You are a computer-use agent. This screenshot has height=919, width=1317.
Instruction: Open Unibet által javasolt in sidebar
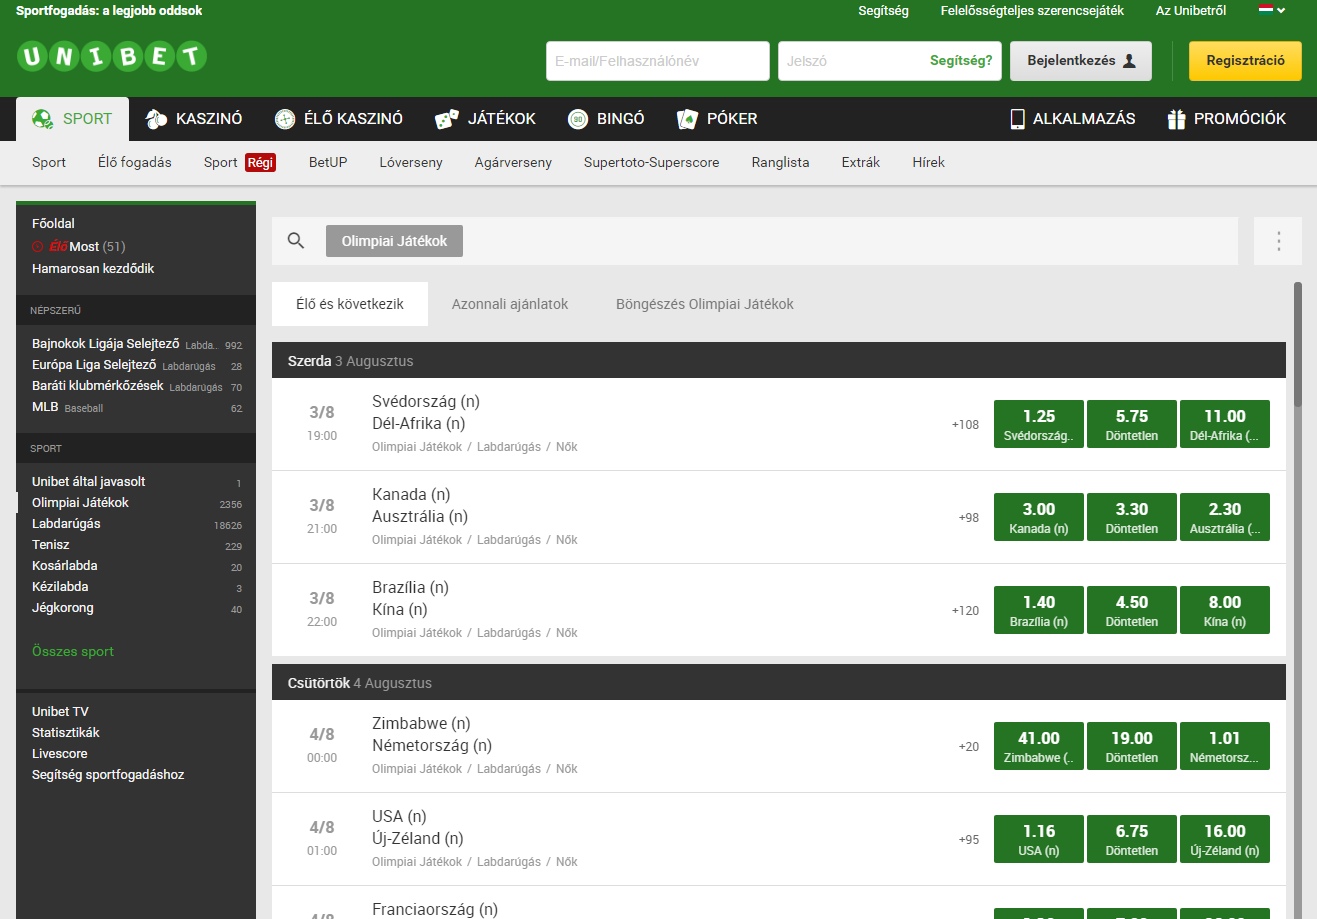pyautogui.click(x=136, y=482)
